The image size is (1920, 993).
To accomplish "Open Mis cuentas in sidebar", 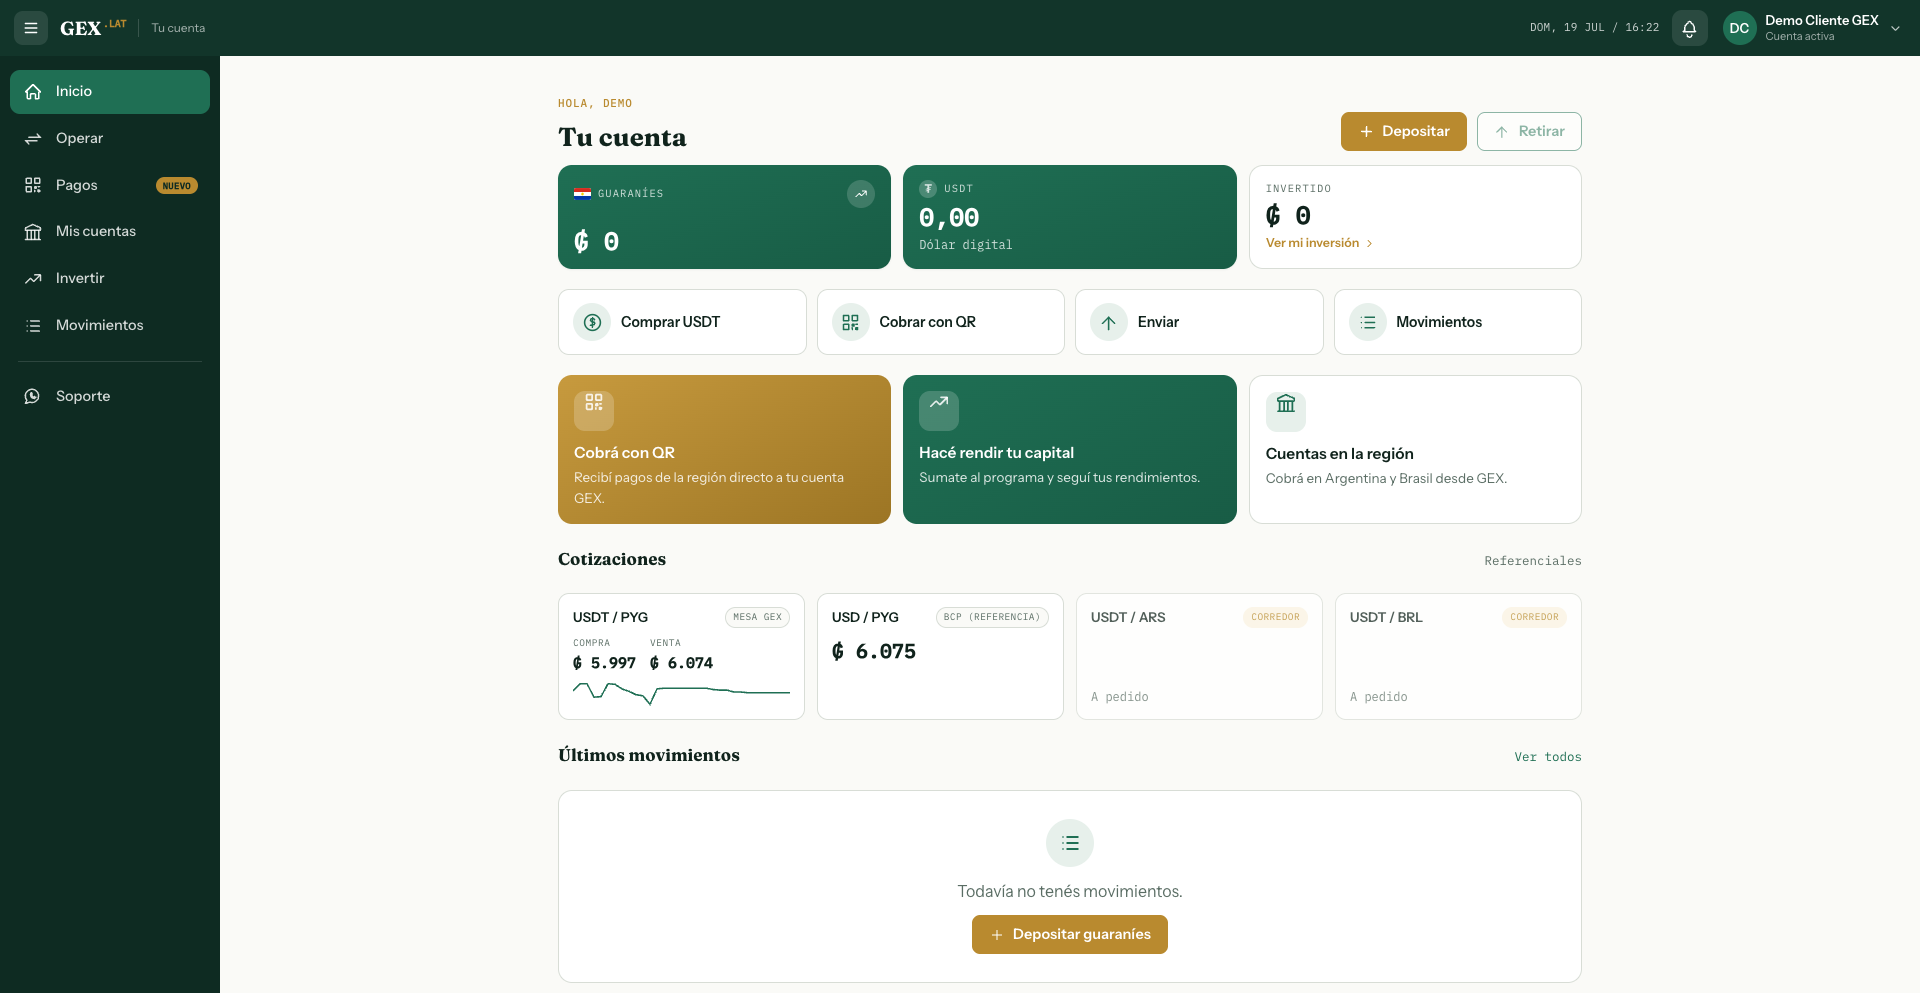I will (110, 232).
